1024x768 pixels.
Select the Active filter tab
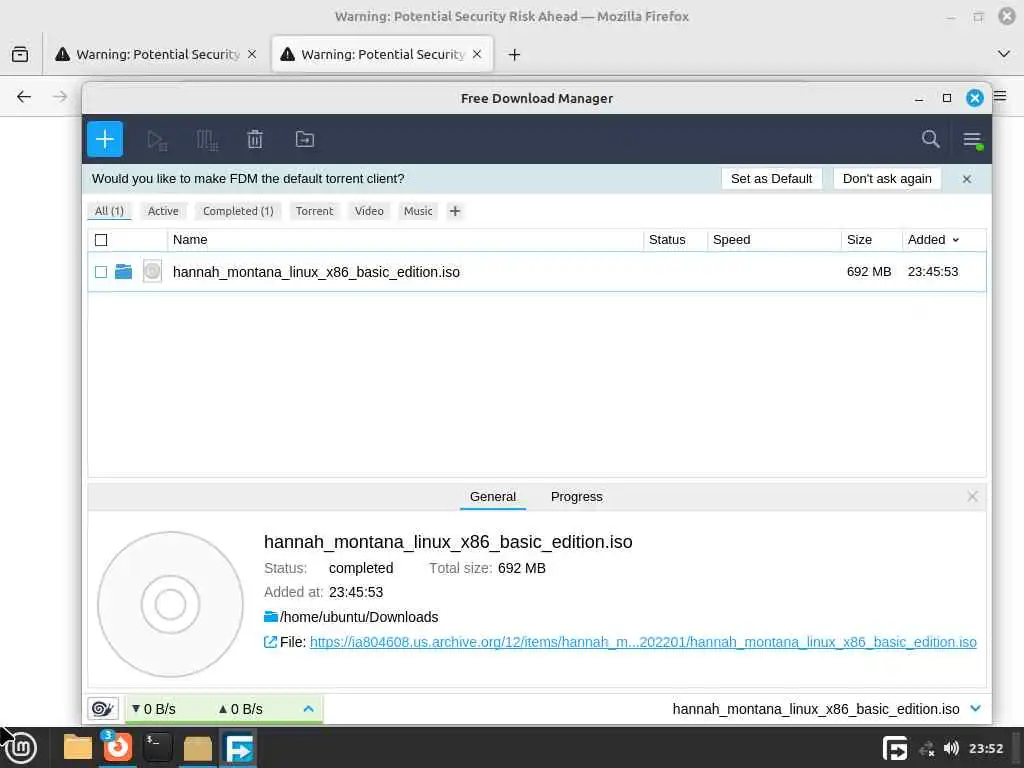(x=163, y=211)
